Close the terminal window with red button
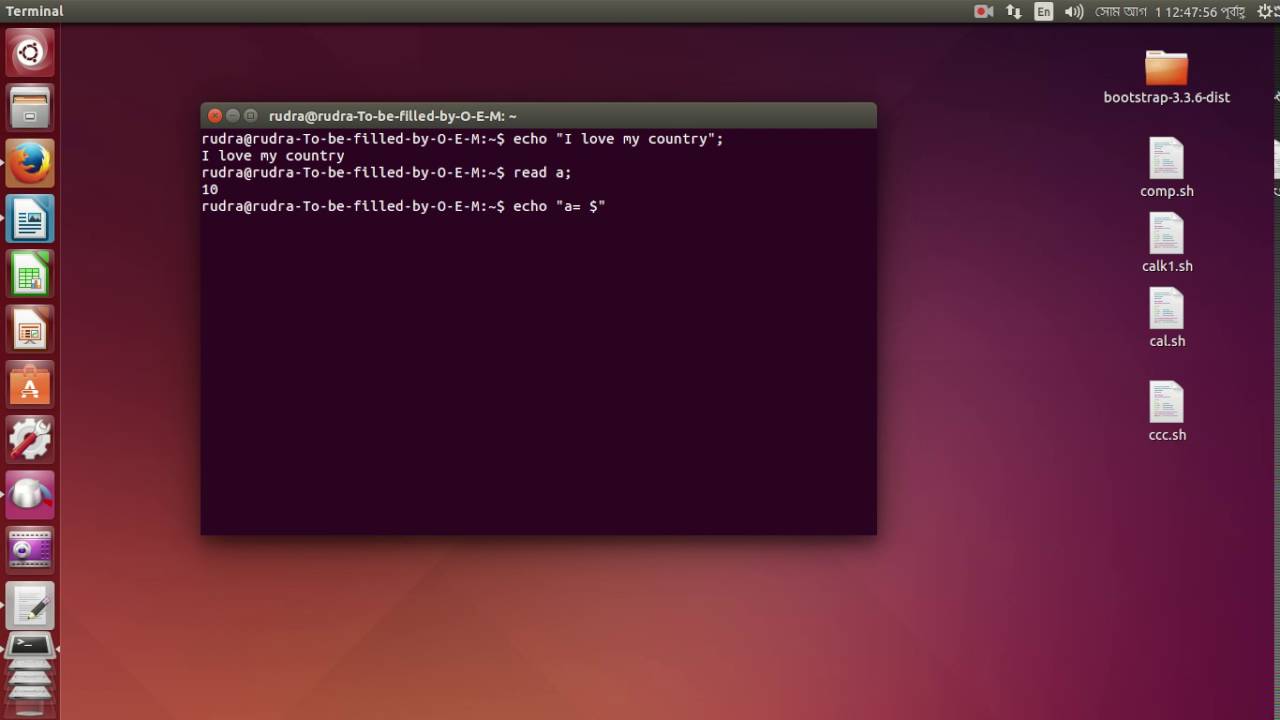The width and height of the screenshot is (1280, 720). pos(214,116)
